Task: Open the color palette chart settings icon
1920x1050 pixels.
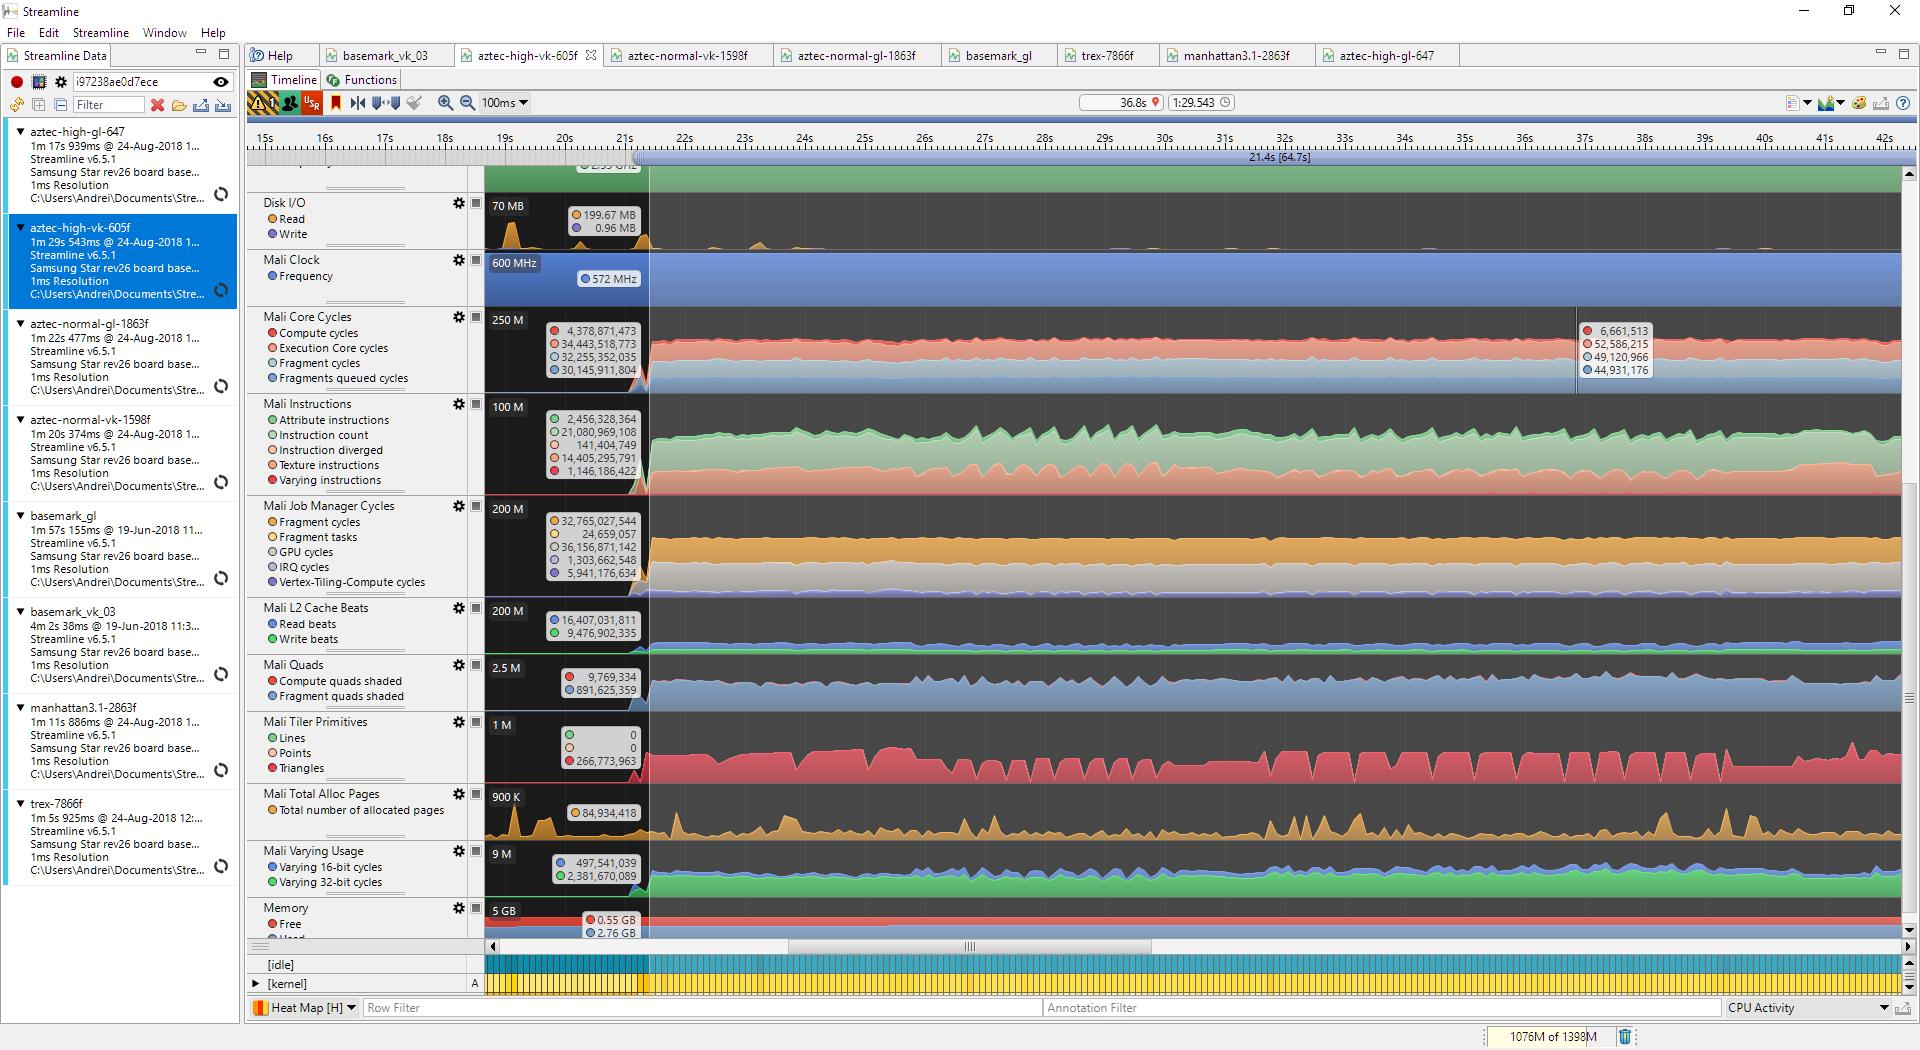Action: coord(1859,103)
